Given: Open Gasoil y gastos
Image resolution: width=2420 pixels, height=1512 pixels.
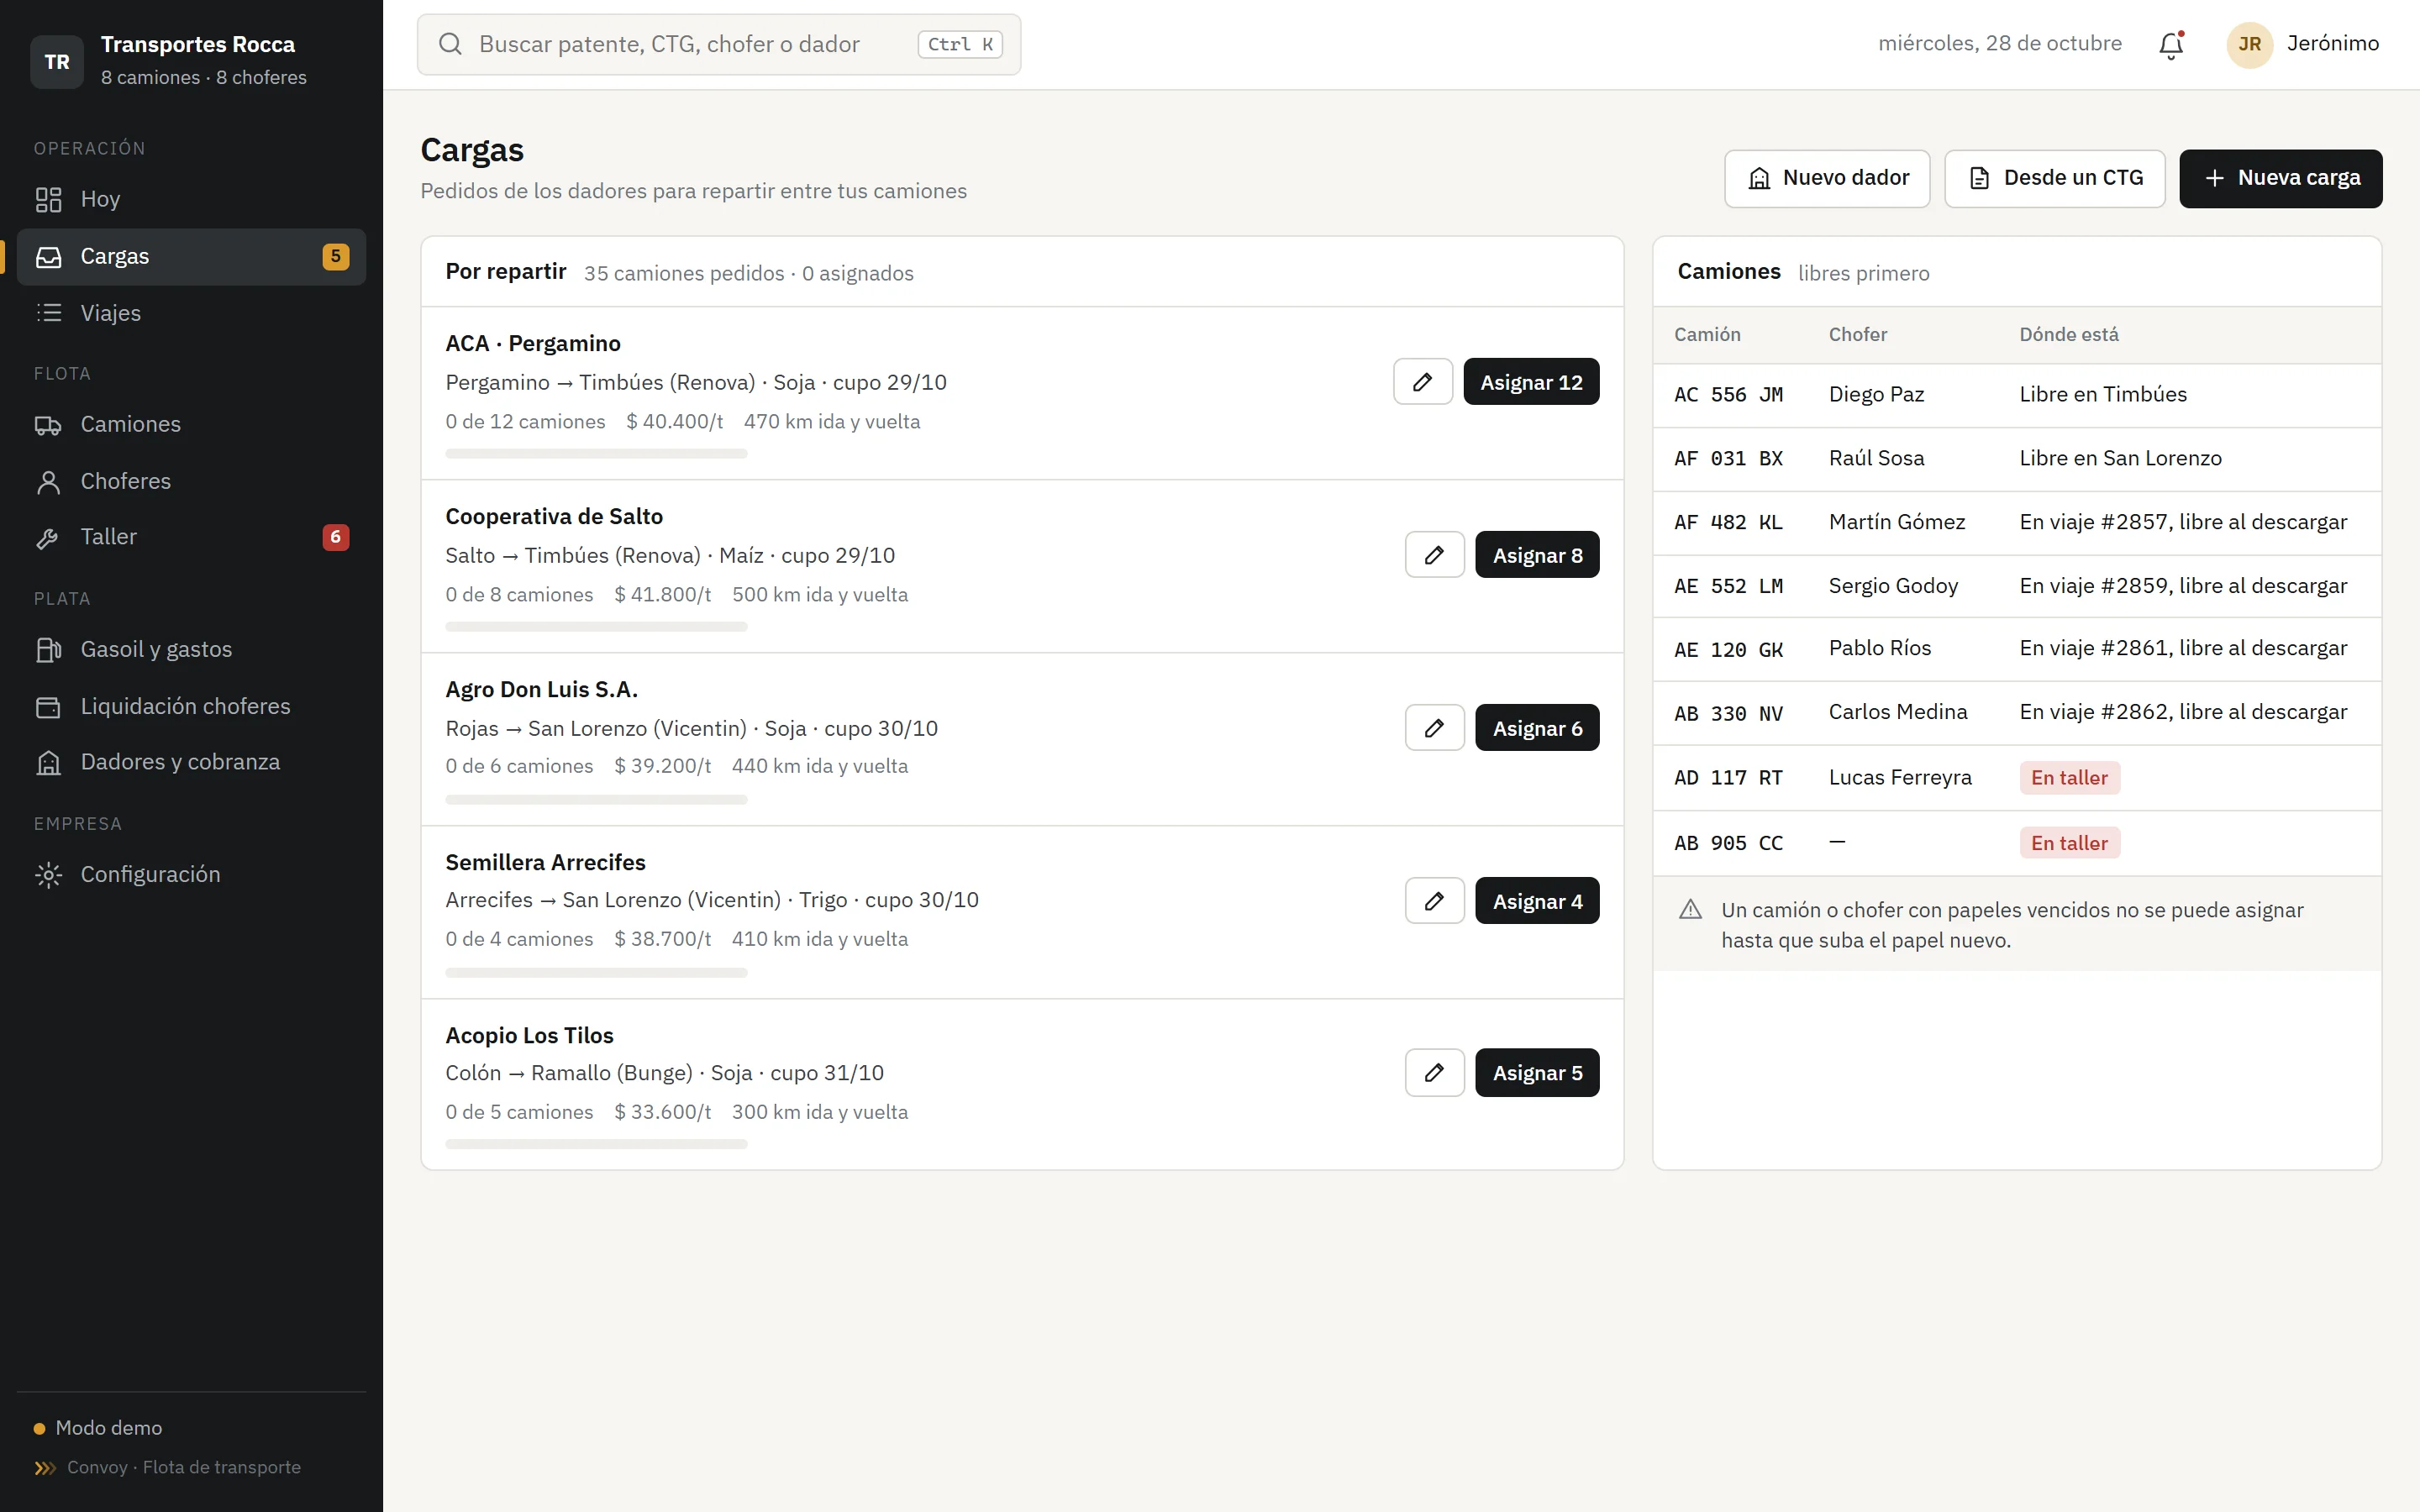Looking at the screenshot, I should [x=191, y=649].
